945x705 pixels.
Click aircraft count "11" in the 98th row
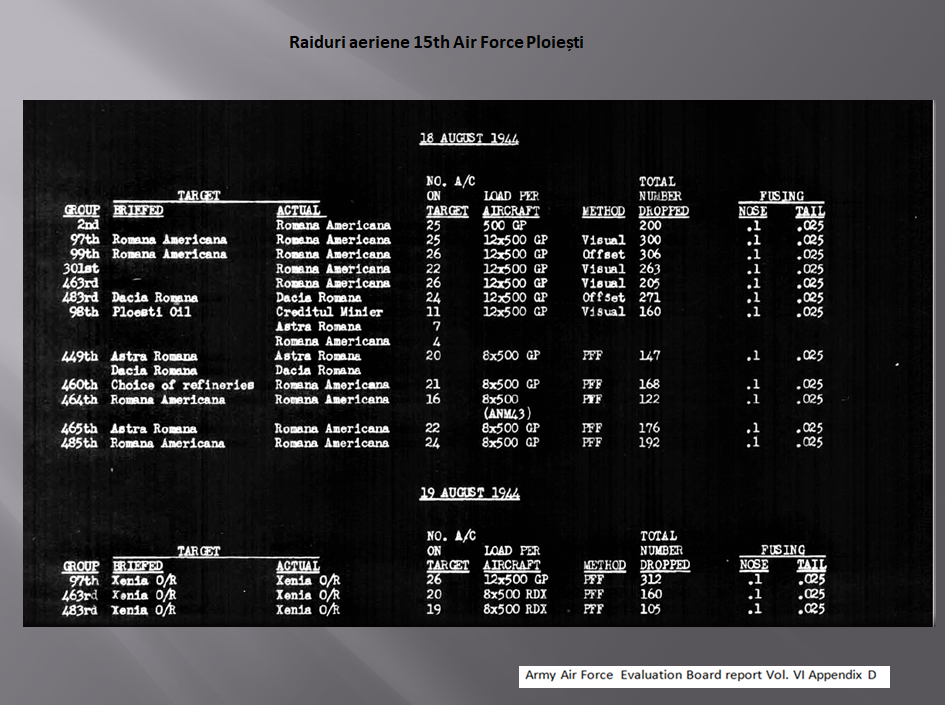(x=433, y=312)
